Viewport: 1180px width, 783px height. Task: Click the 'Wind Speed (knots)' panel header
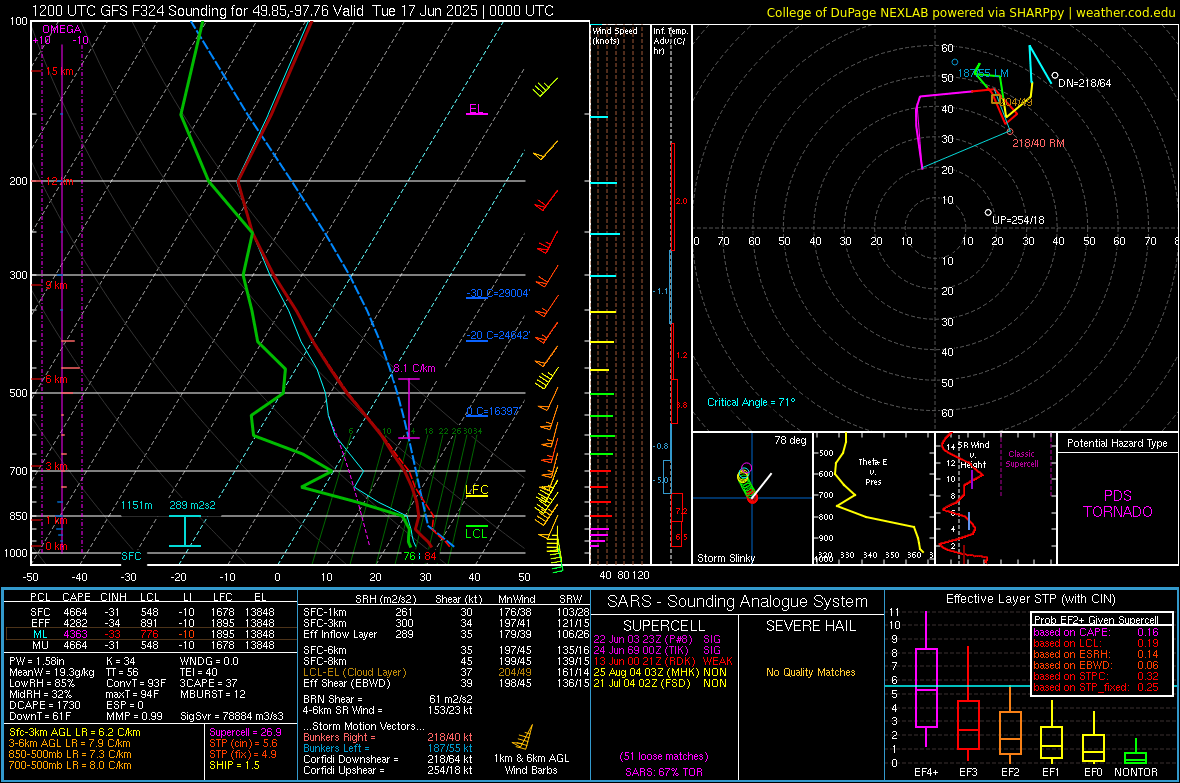(x=615, y=35)
